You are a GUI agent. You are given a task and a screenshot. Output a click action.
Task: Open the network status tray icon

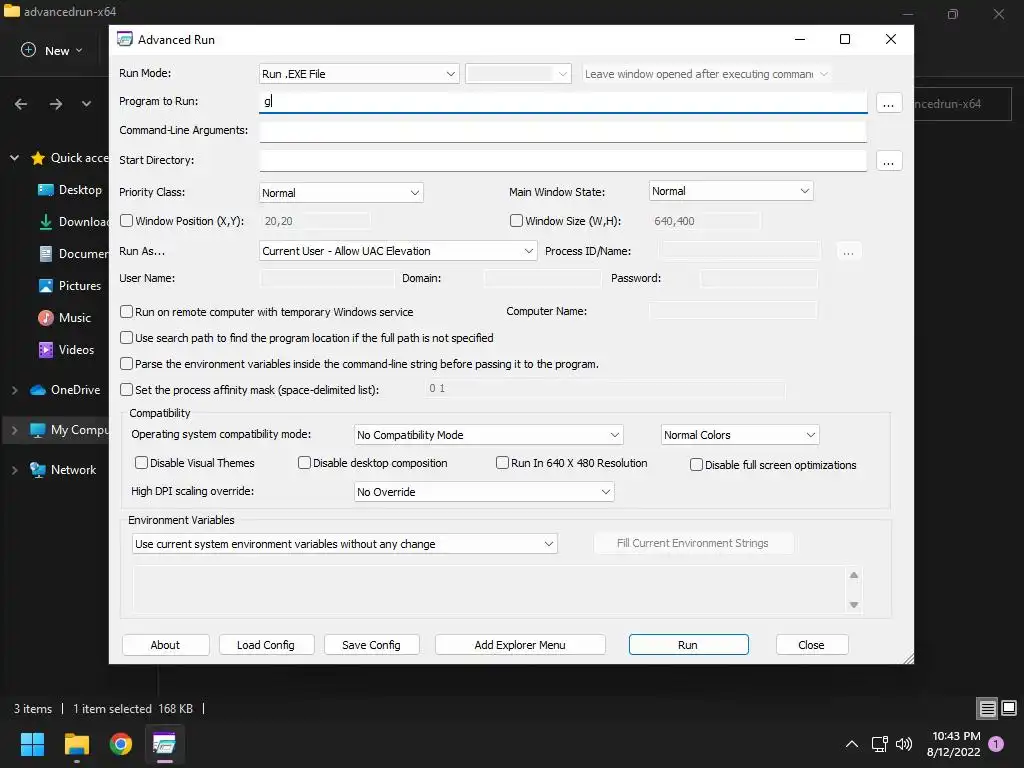tap(879, 744)
